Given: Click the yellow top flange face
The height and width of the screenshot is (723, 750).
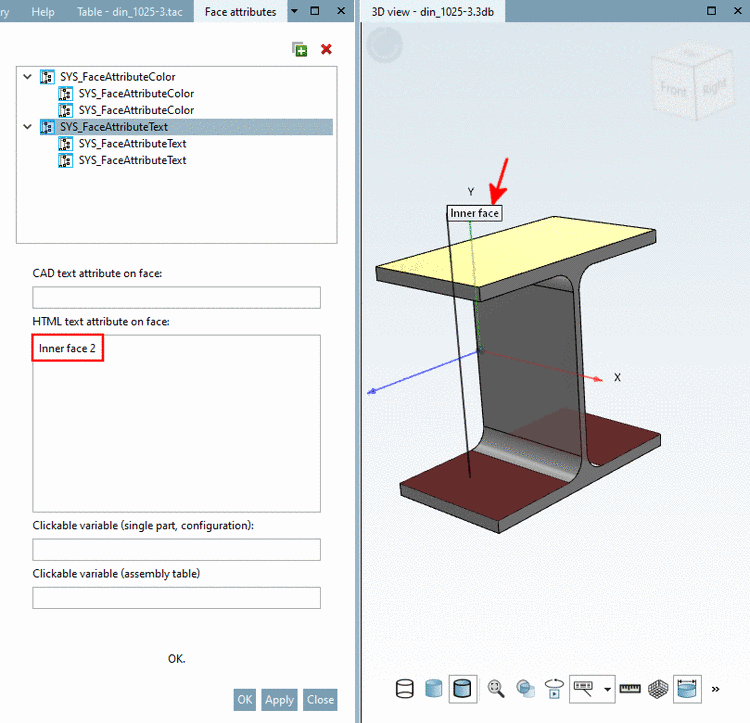Looking at the screenshot, I should click(516, 251).
